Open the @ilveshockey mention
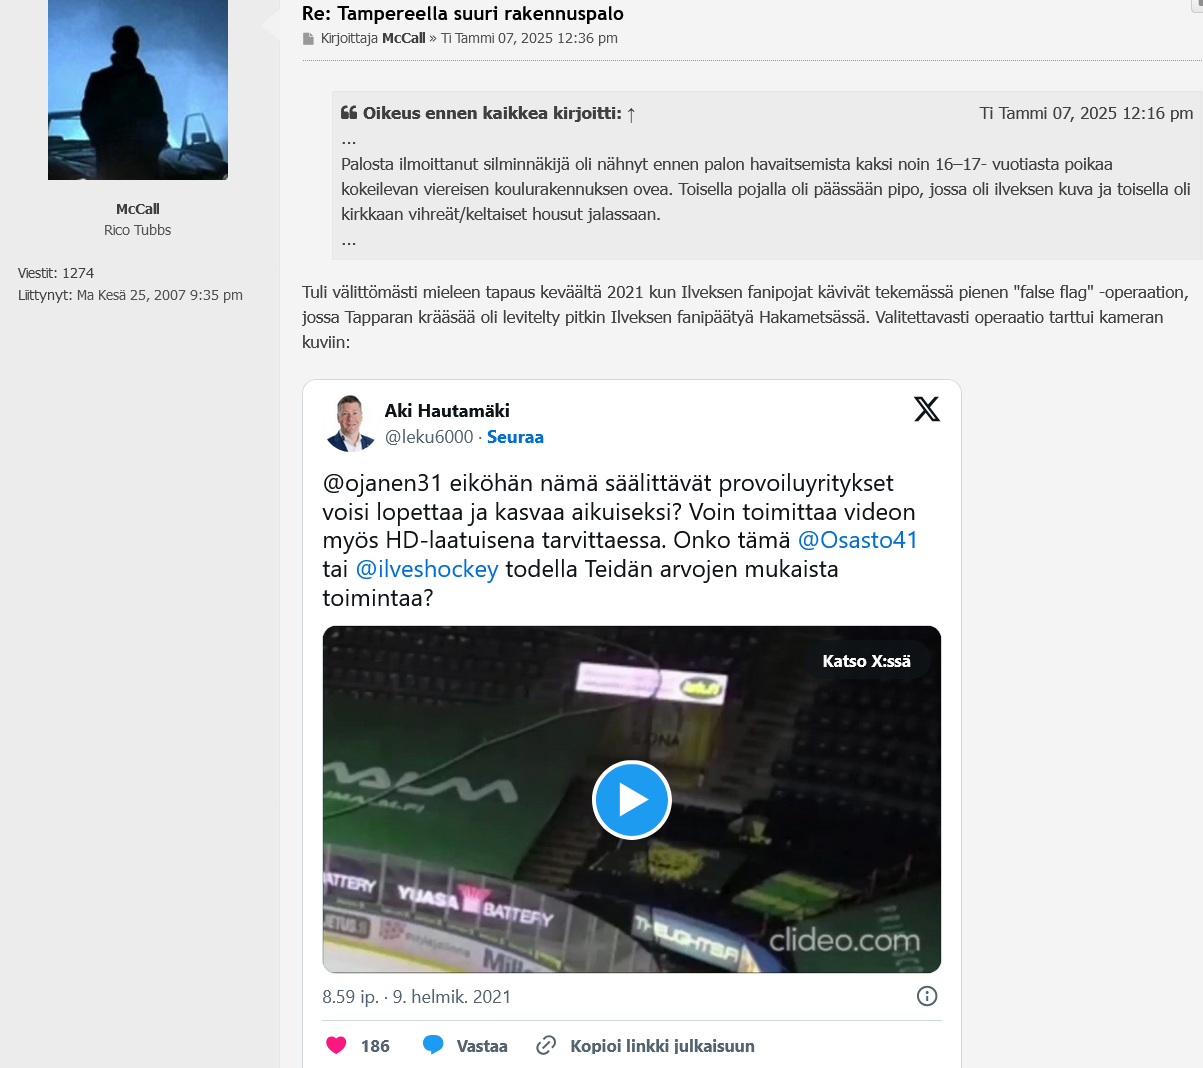Image resolution: width=1203 pixels, height=1068 pixels. pyautogui.click(x=427, y=569)
